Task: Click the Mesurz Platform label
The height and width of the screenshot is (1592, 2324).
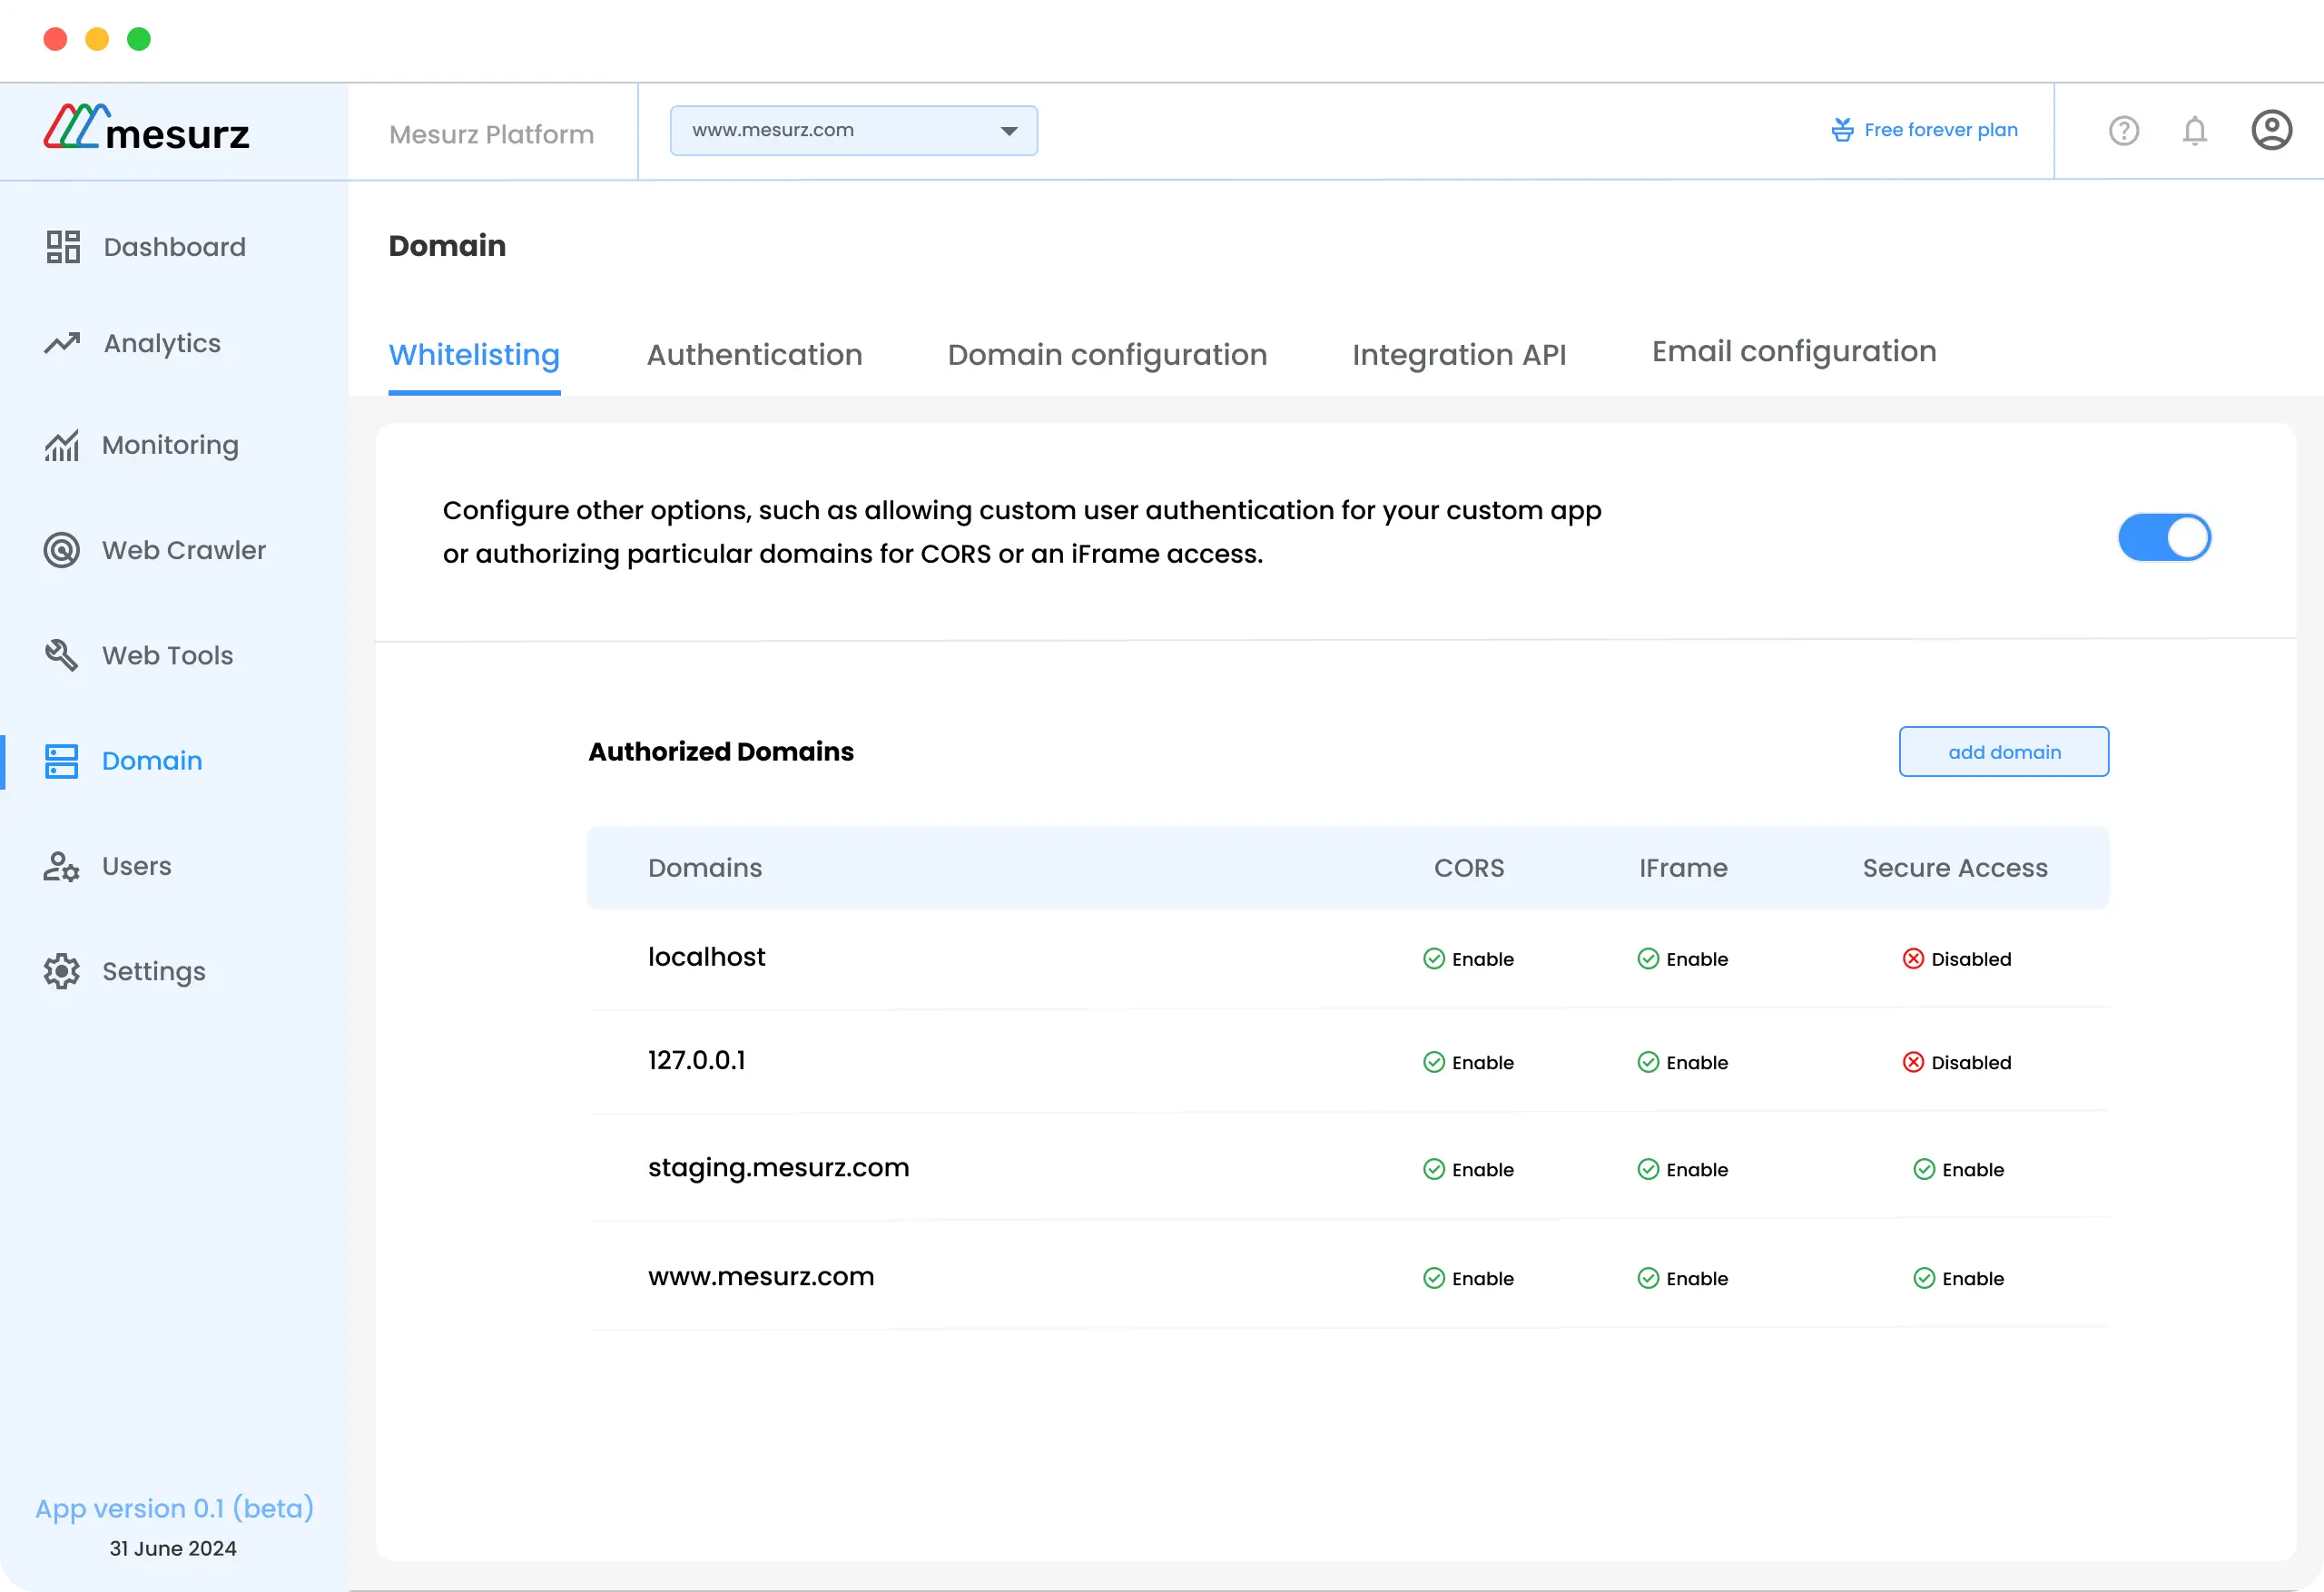Action: [491, 134]
